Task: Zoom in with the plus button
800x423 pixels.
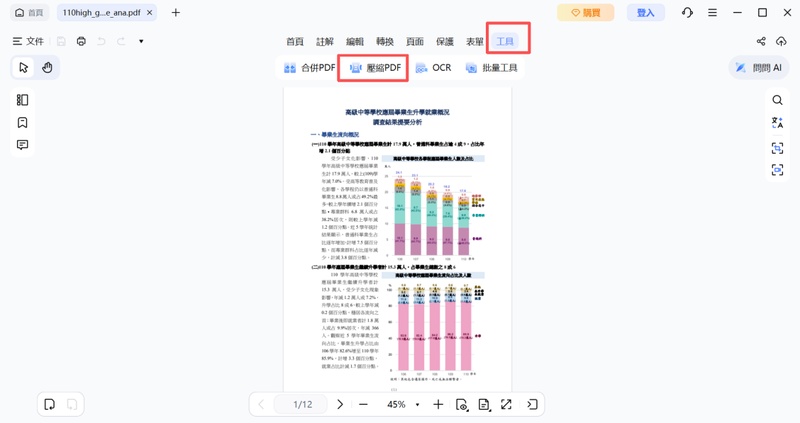Action: (438, 405)
